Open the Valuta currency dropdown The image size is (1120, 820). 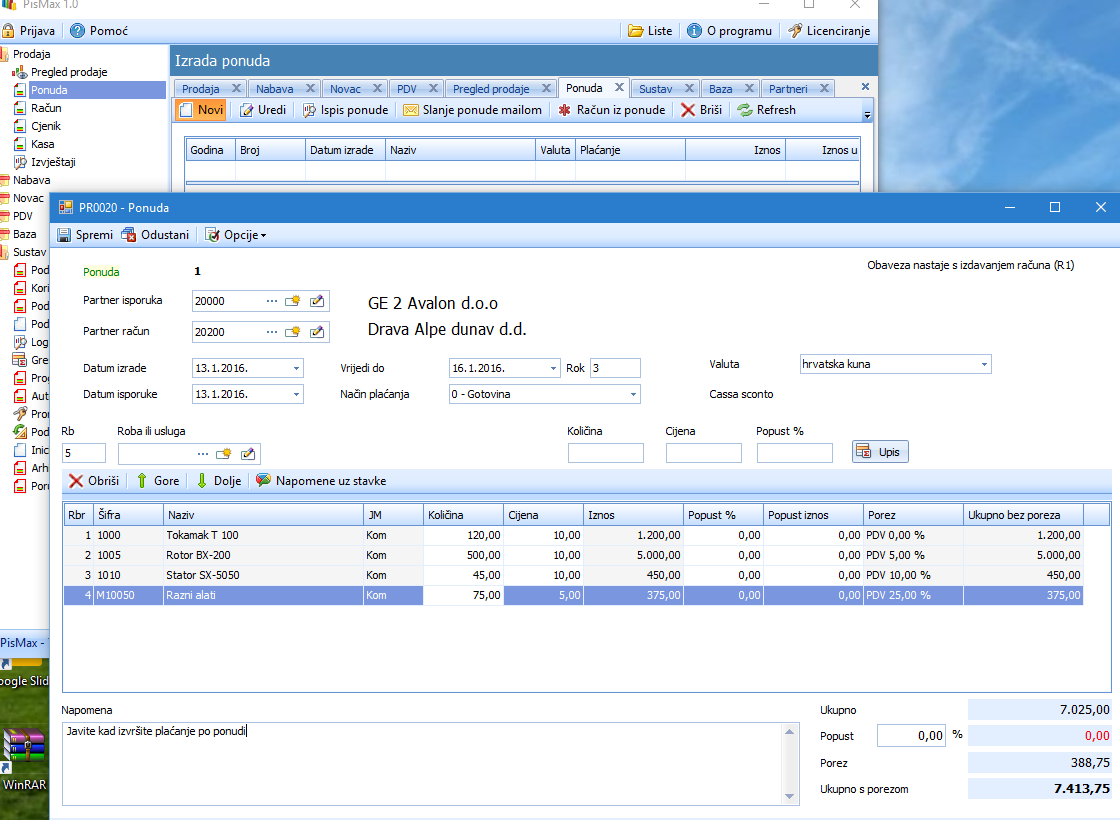[x=984, y=364]
